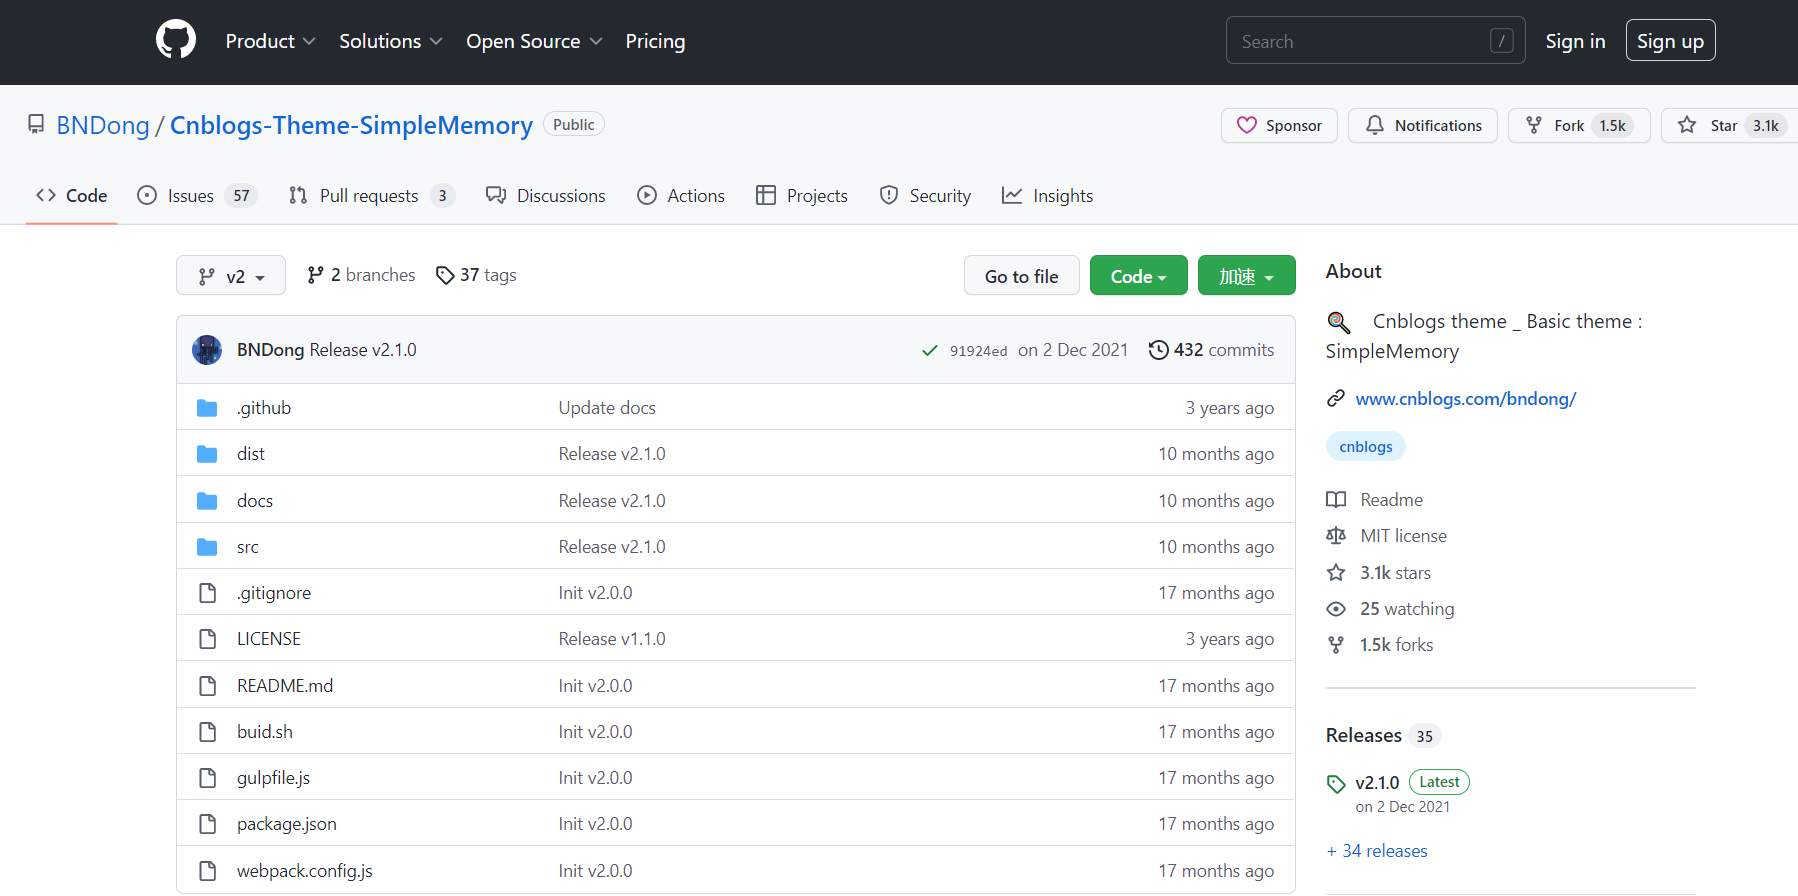View the 2 branches link

click(x=361, y=275)
